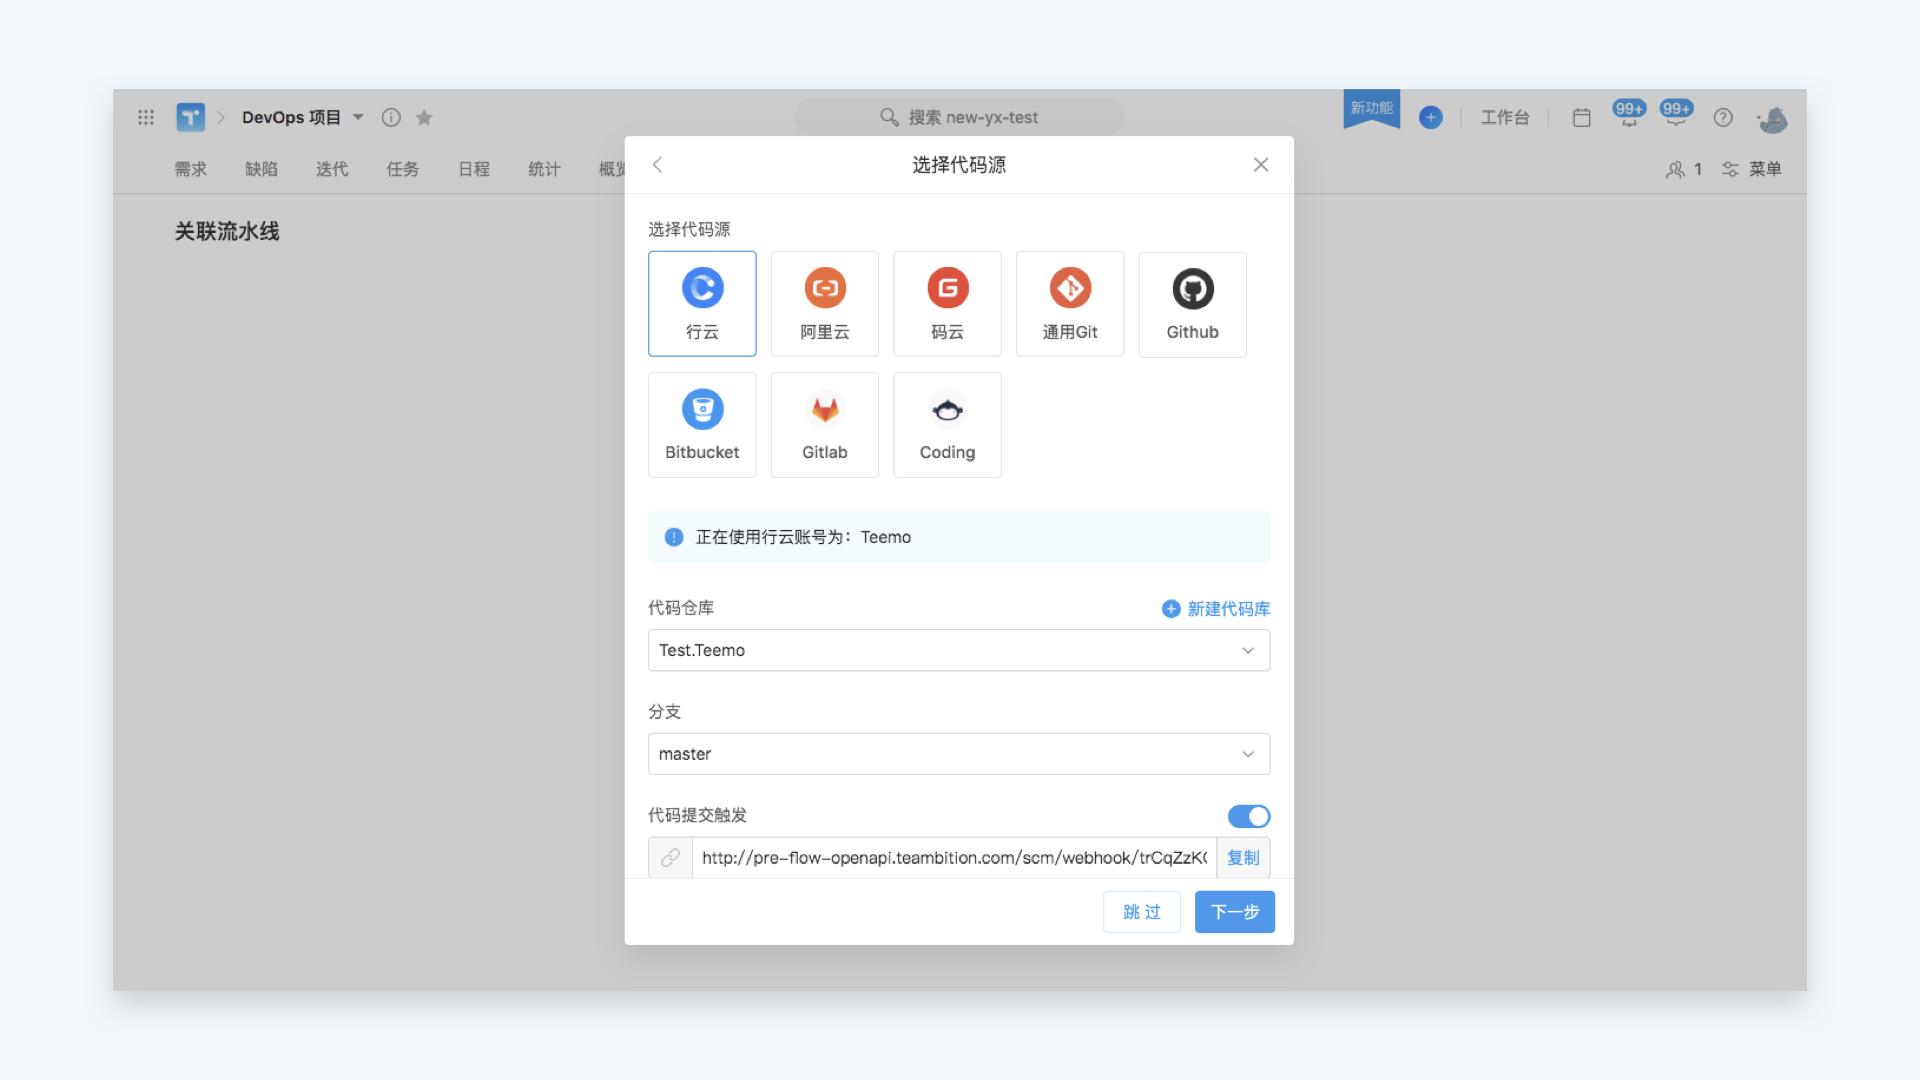Pick the Coding code source
Viewport: 1920px width, 1080px height.
tap(947, 425)
